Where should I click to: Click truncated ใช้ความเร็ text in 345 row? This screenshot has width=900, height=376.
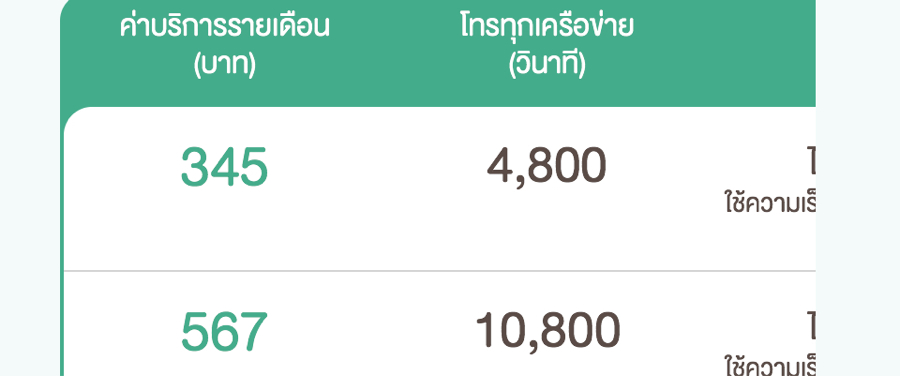pyautogui.click(x=770, y=203)
